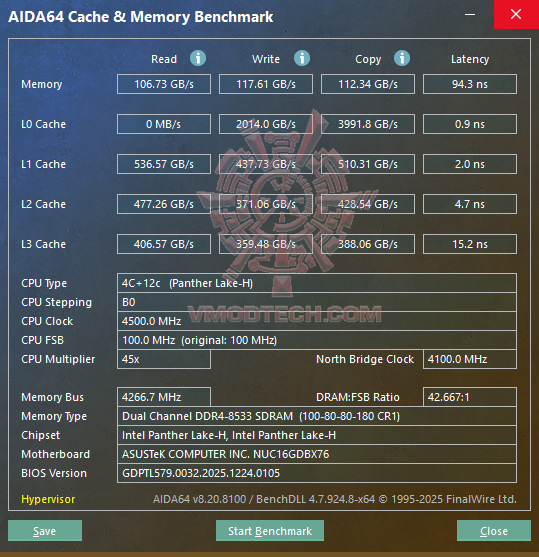Select the Memory Latency value 94.3 ns

tap(470, 84)
